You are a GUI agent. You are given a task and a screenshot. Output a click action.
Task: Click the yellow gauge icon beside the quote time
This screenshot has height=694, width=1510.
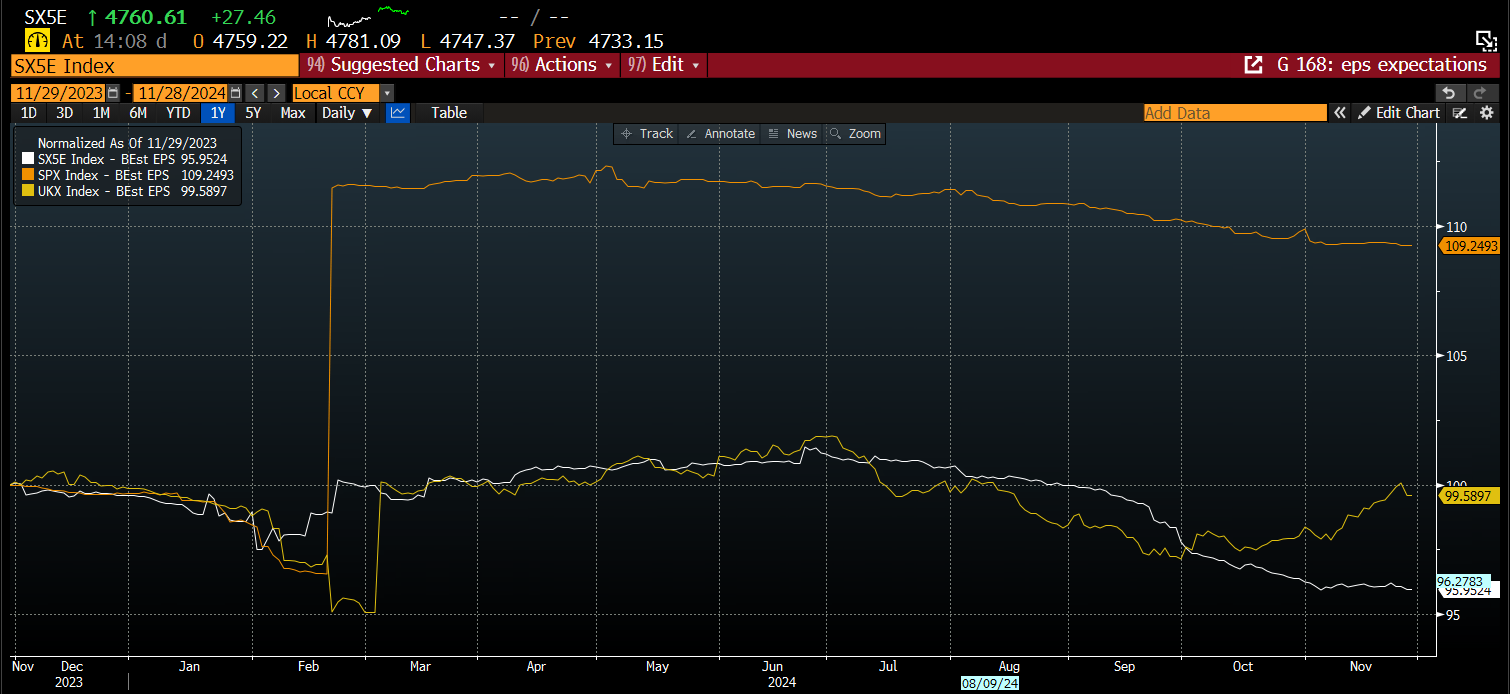(x=37, y=41)
